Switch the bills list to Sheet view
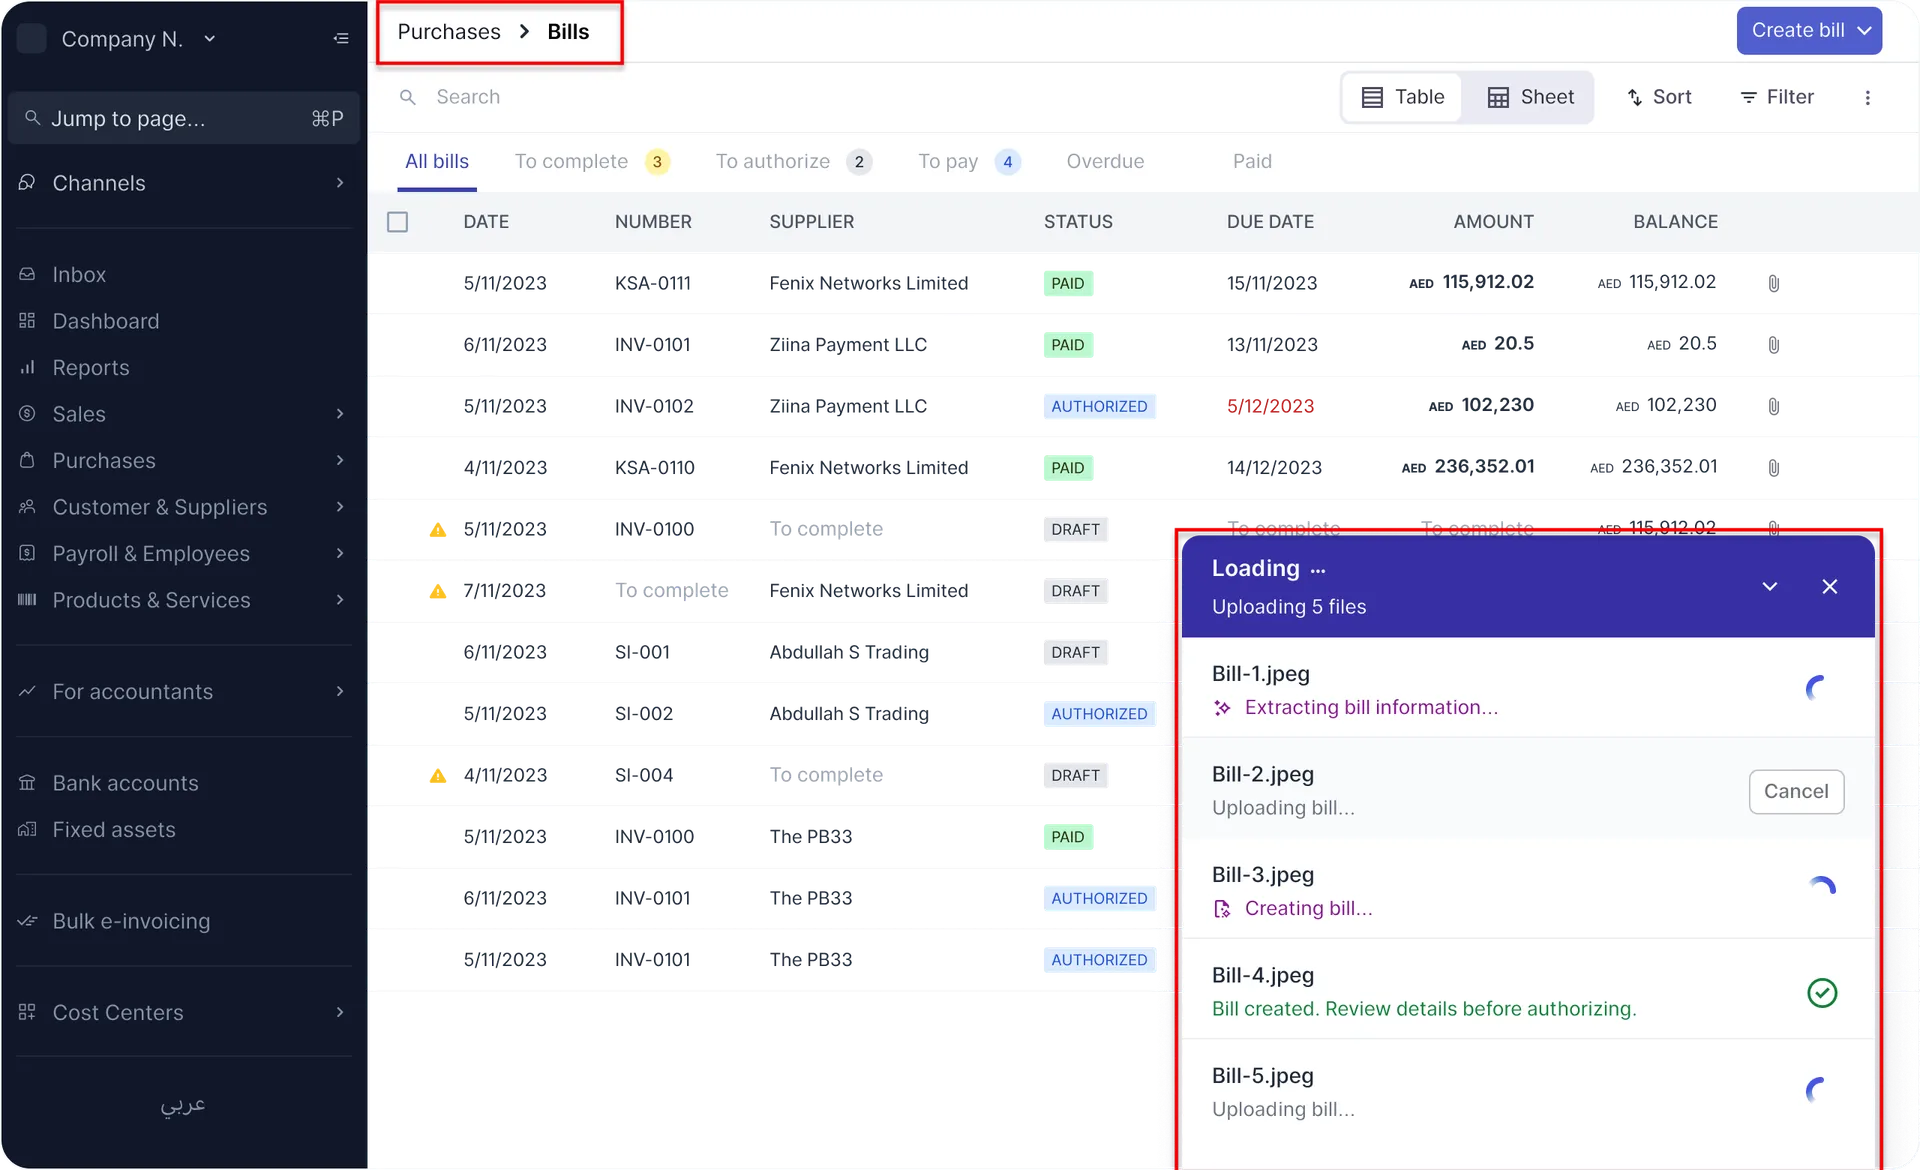The height and width of the screenshot is (1170, 1920). point(1529,97)
